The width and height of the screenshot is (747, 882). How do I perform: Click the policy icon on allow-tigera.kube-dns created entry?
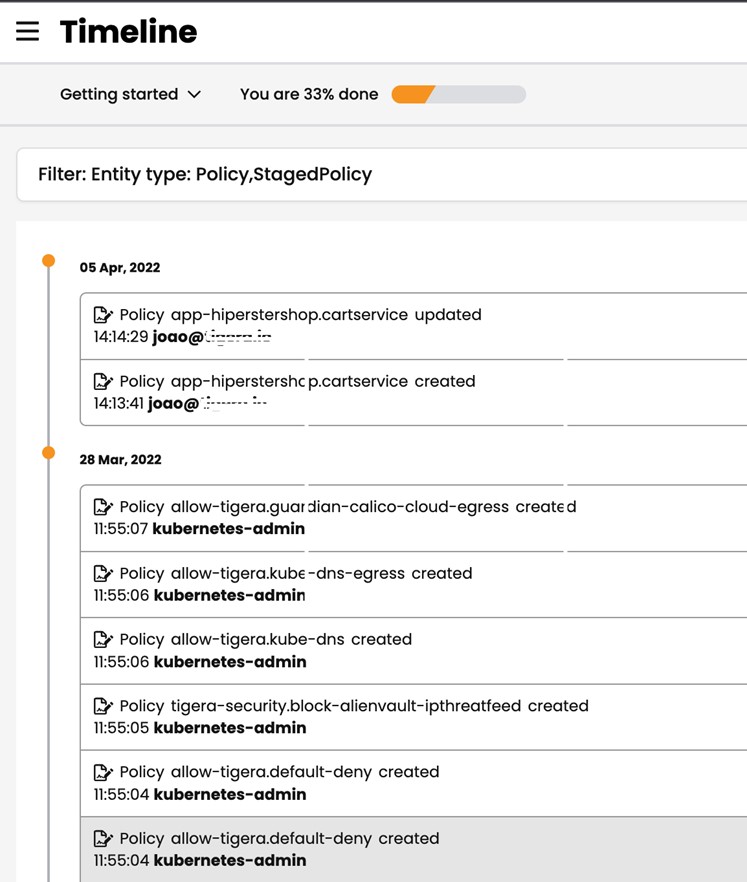tap(103, 640)
